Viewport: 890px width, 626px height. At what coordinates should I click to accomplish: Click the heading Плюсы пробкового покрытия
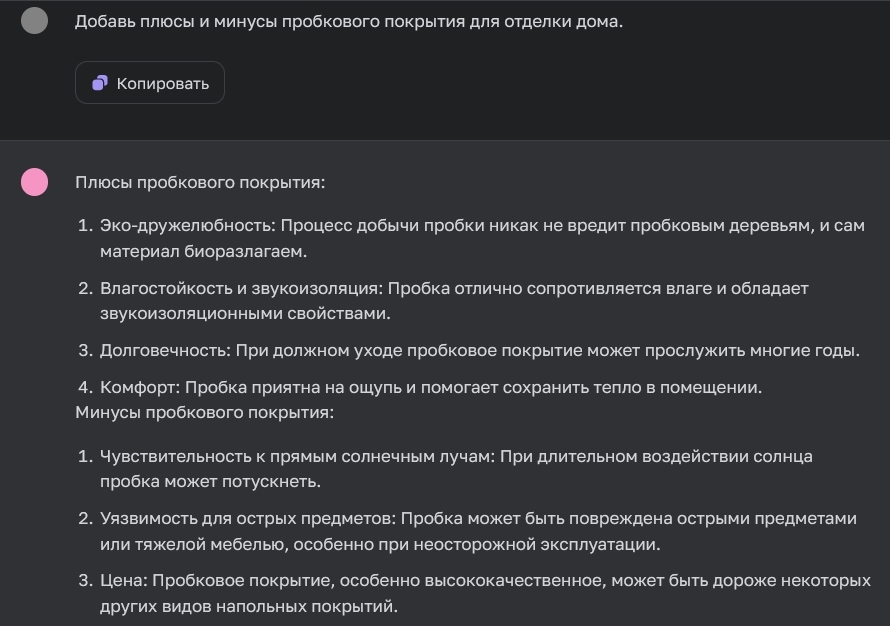[201, 183]
